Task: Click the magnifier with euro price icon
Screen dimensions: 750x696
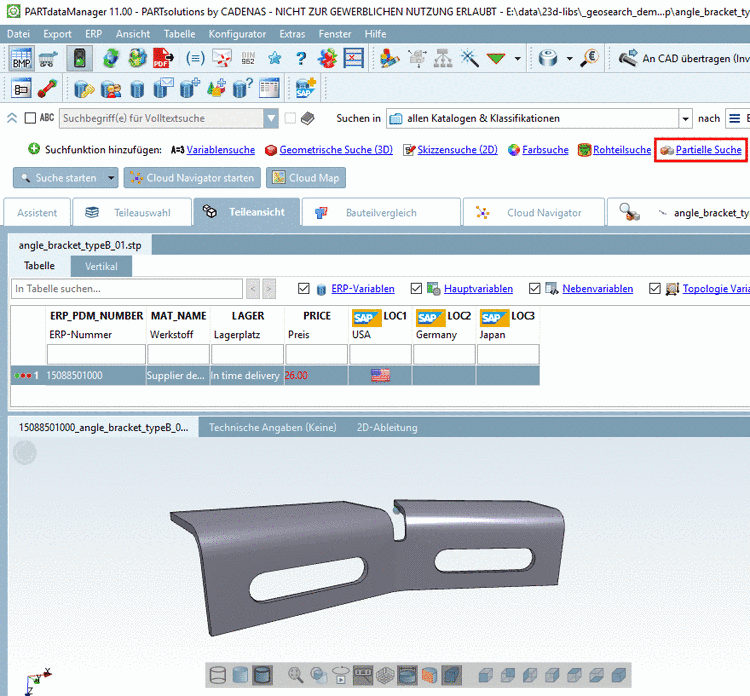Action: pyautogui.click(x=590, y=58)
